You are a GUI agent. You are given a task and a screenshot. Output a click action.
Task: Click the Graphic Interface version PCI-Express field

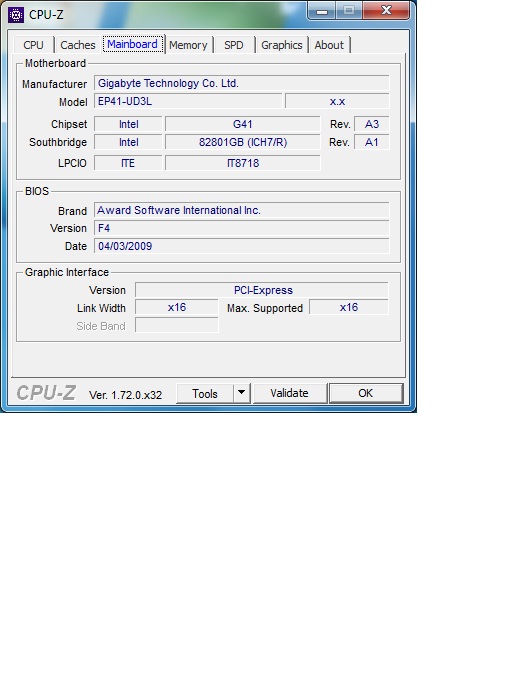coord(262,290)
